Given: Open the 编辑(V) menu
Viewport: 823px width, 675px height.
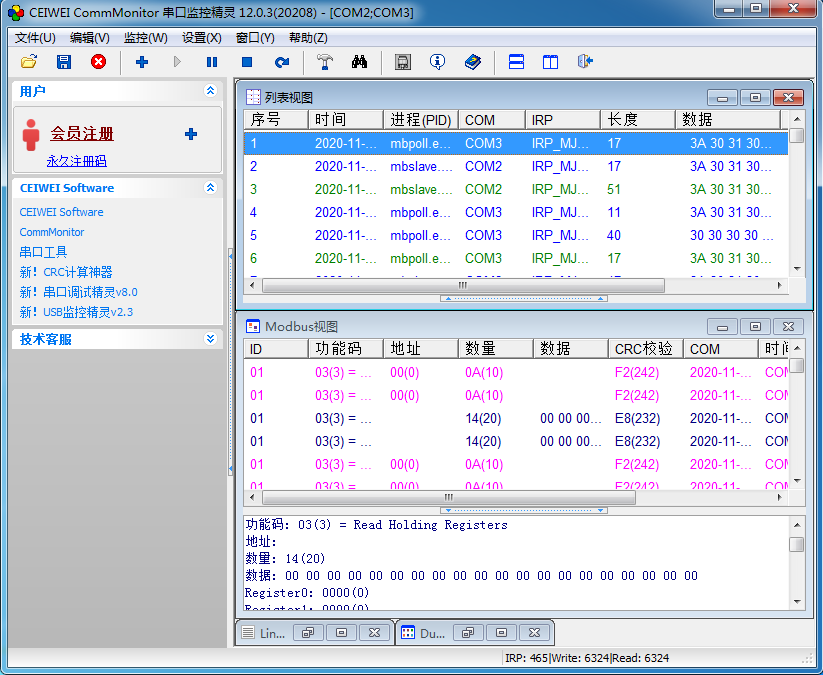Looking at the screenshot, I should (90, 38).
